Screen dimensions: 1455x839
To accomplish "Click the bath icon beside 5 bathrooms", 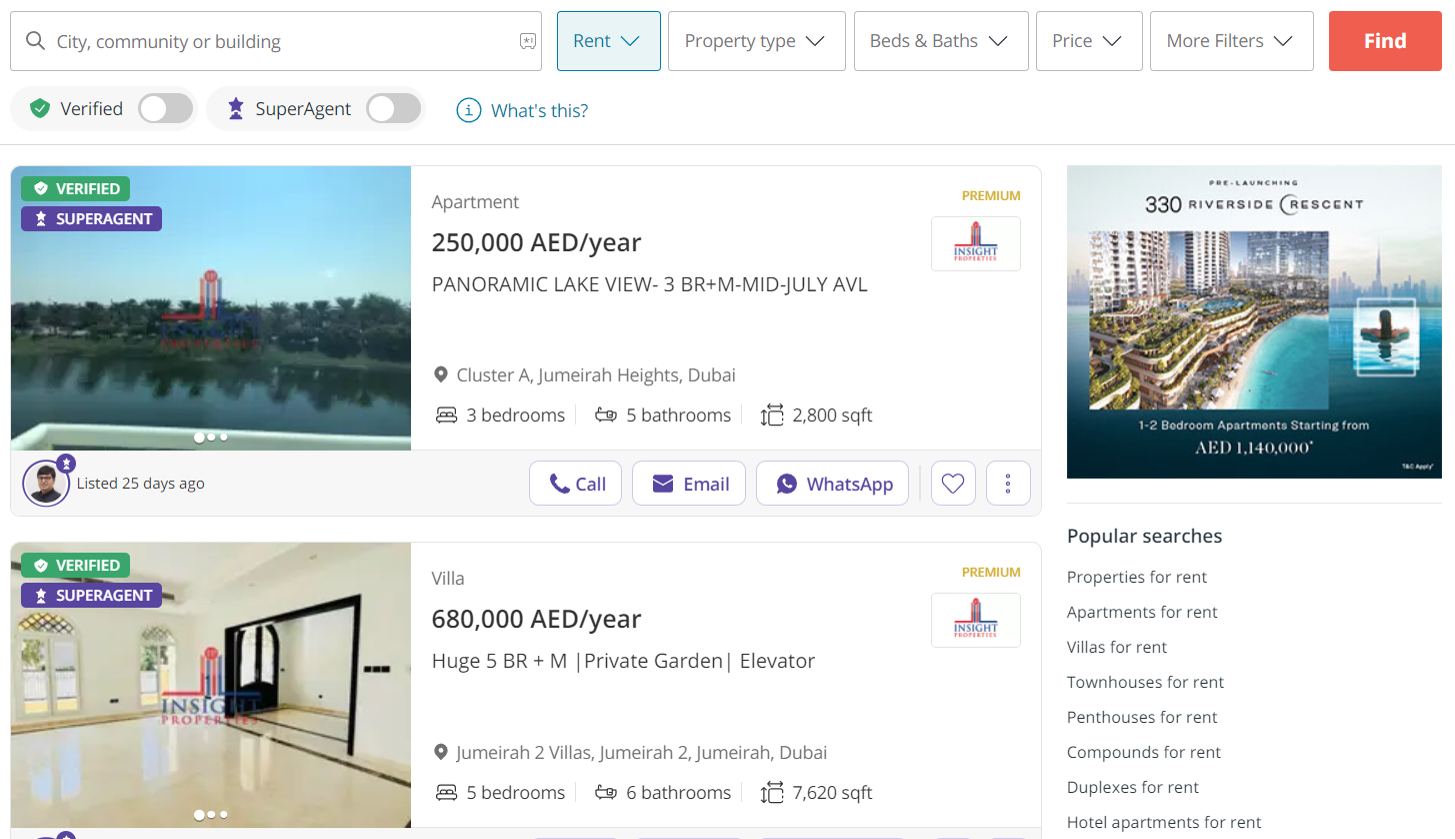I will point(605,415).
